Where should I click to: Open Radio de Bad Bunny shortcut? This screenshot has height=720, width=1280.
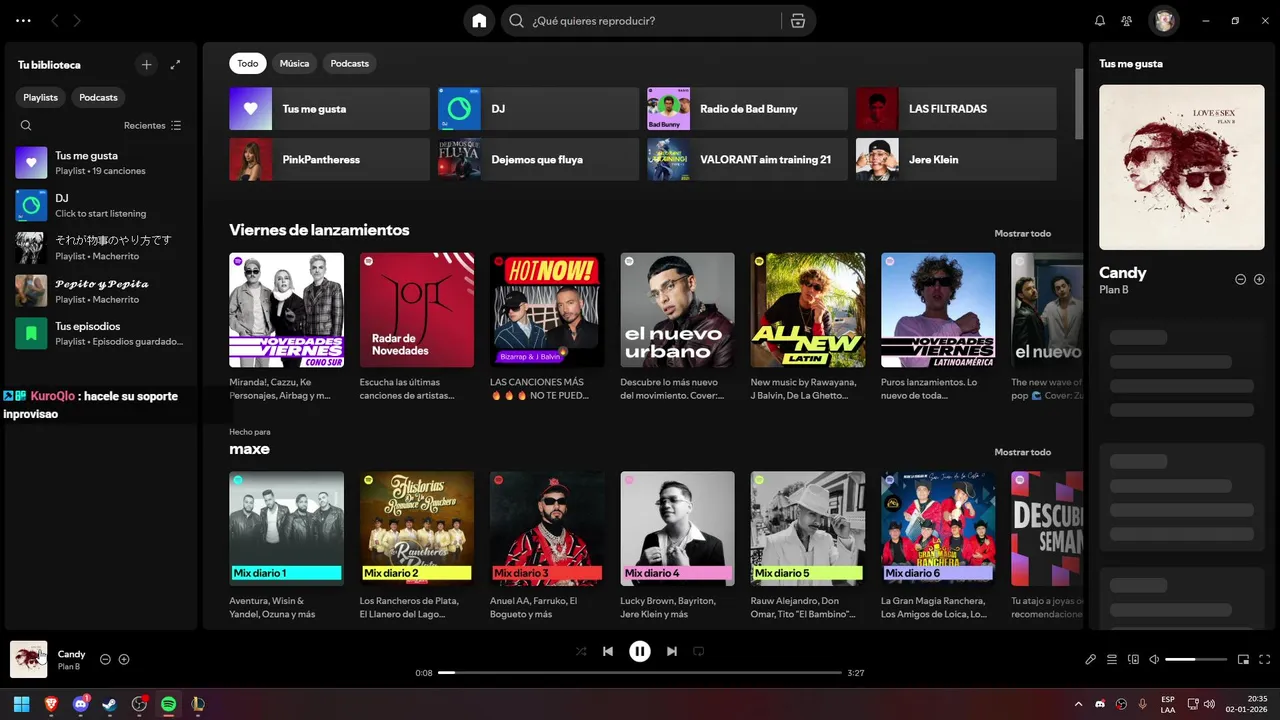[x=747, y=108]
